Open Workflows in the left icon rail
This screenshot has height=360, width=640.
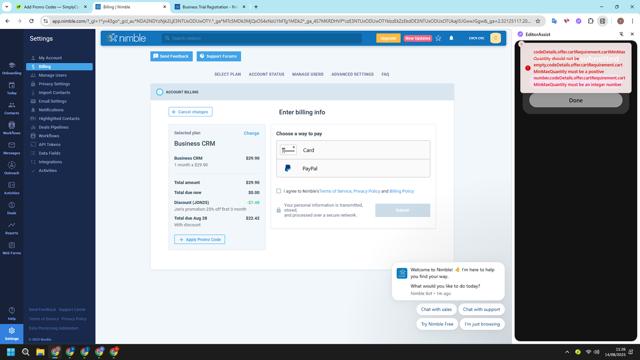pyautogui.click(x=11, y=128)
